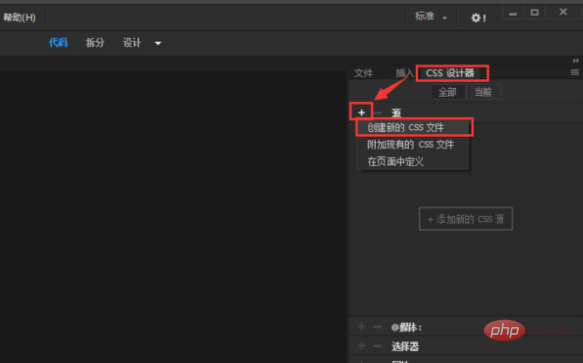This screenshot has height=363, width=583.
Task: Click the 选择器 section header
Action: 405,347
